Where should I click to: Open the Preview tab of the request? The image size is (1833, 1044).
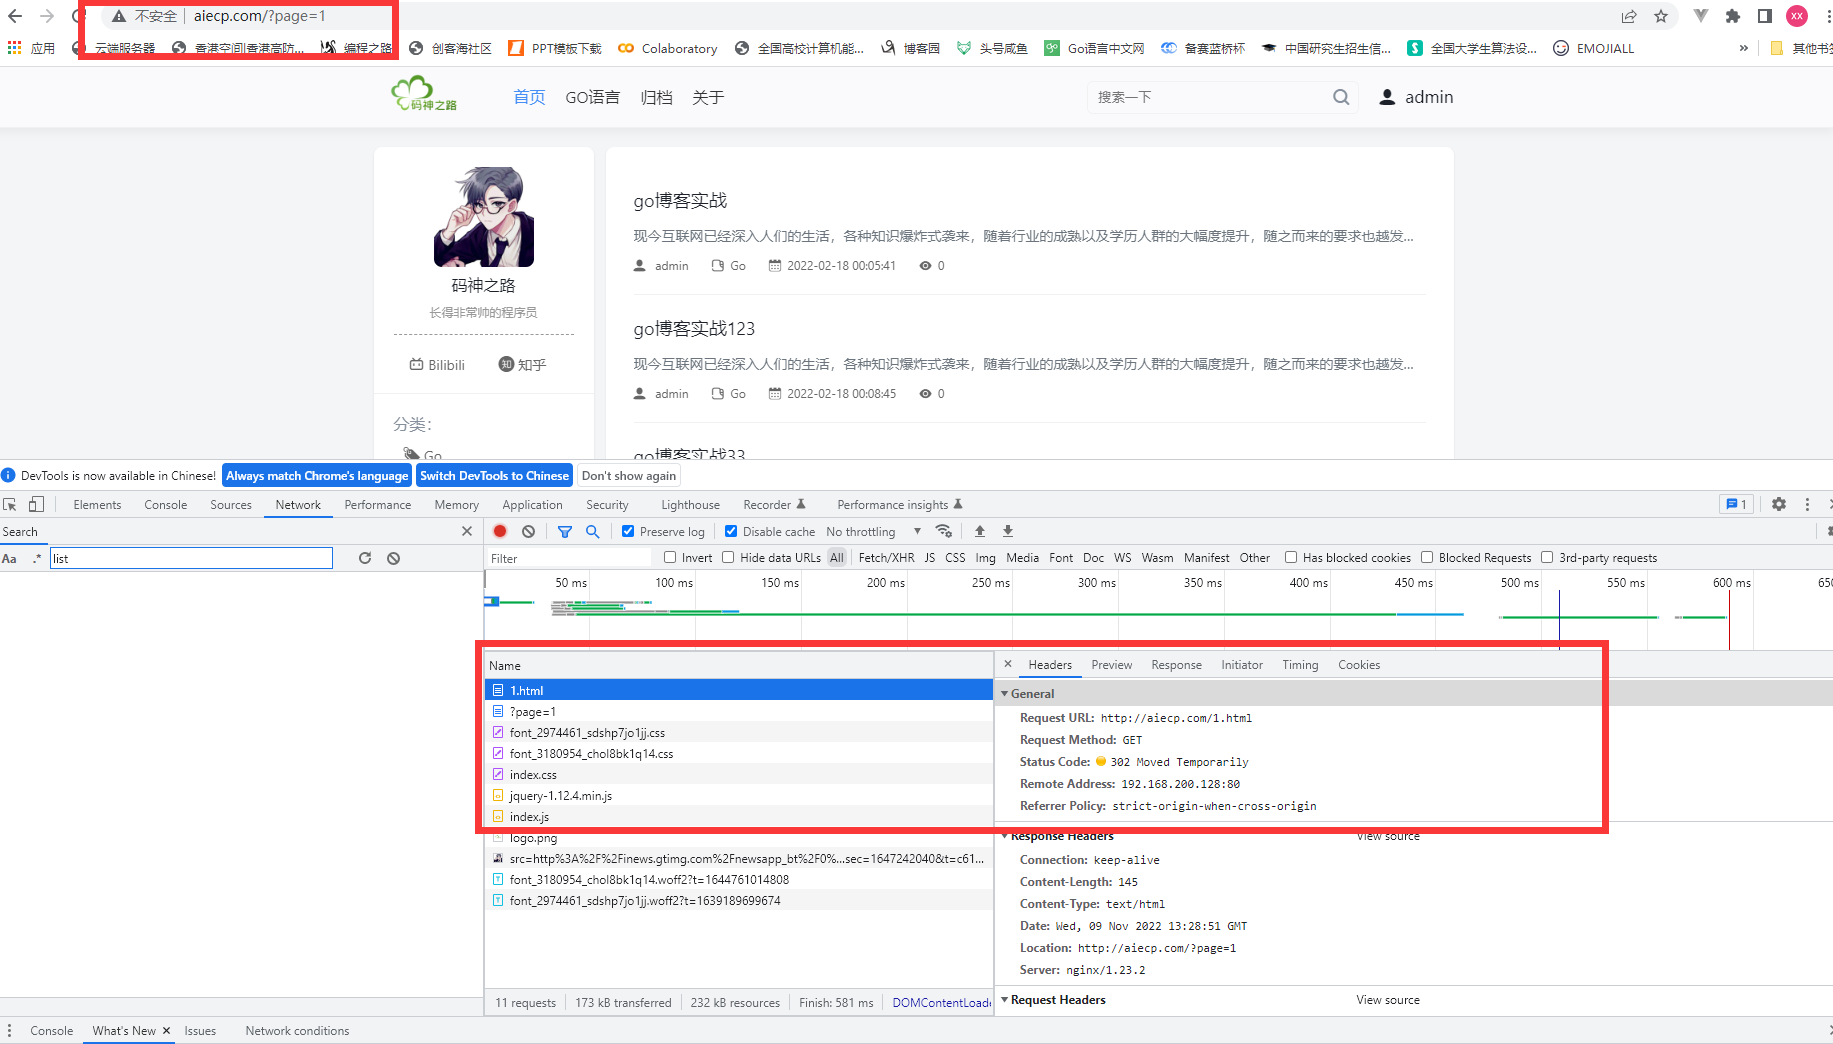click(x=1112, y=665)
